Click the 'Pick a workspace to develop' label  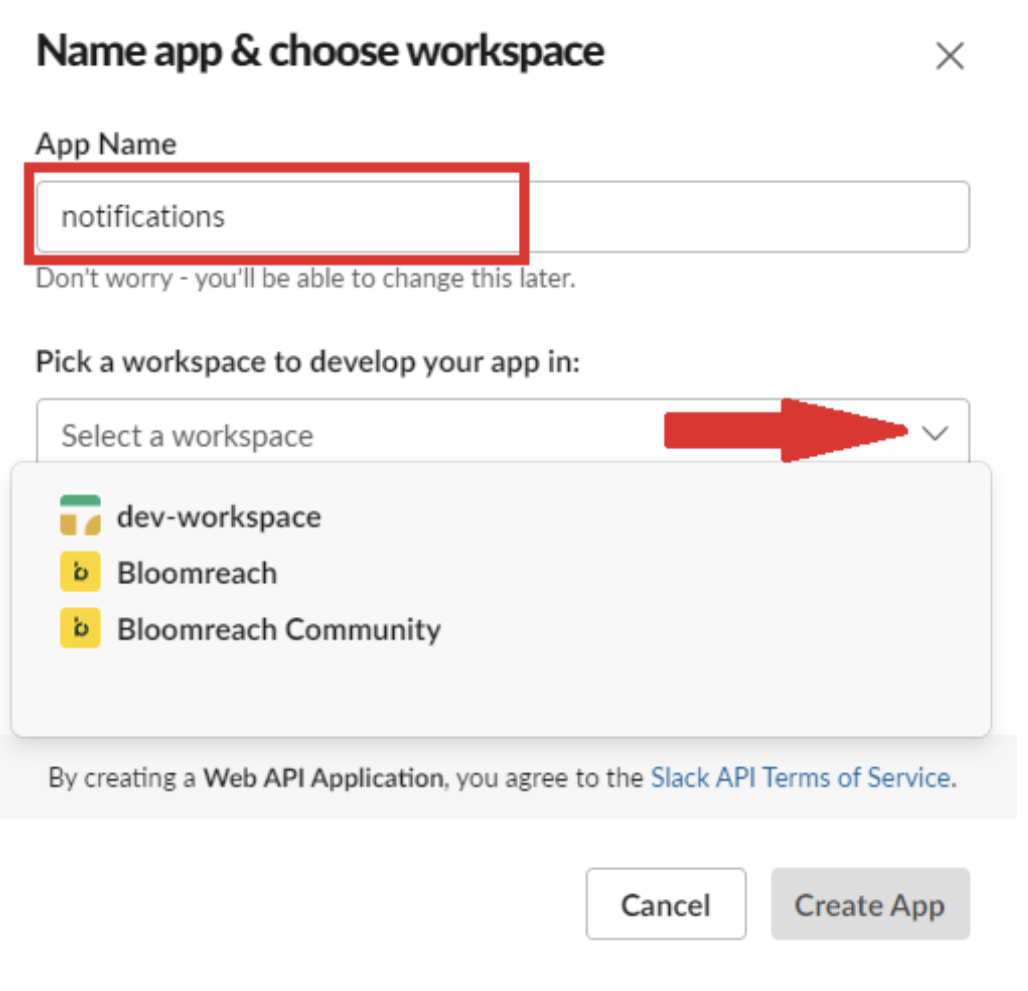(308, 362)
